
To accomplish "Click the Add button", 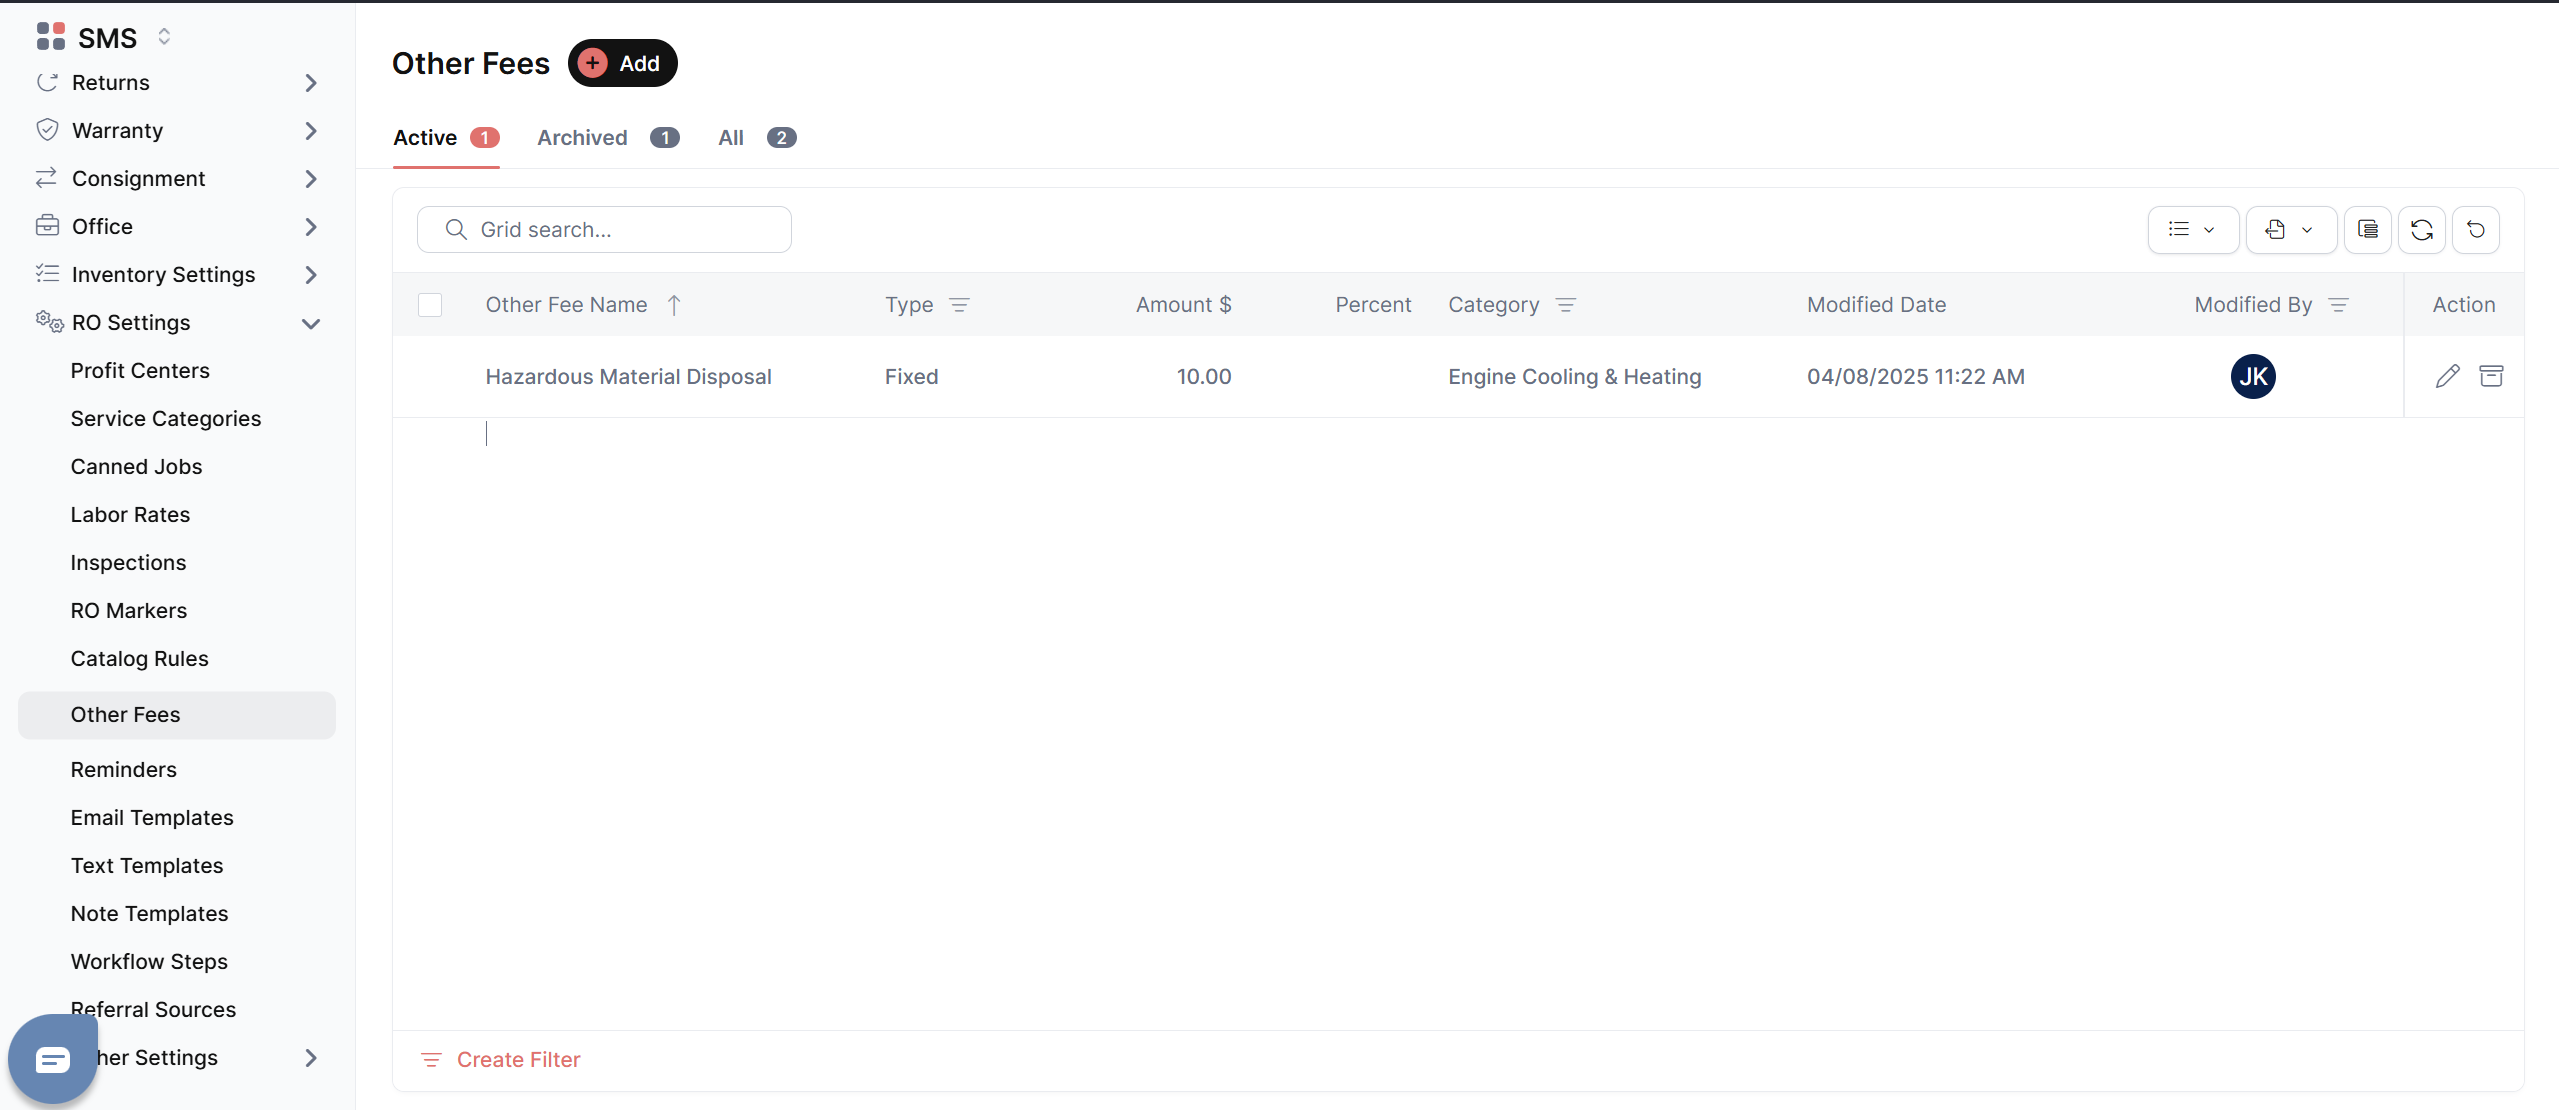I will tap(622, 63).
